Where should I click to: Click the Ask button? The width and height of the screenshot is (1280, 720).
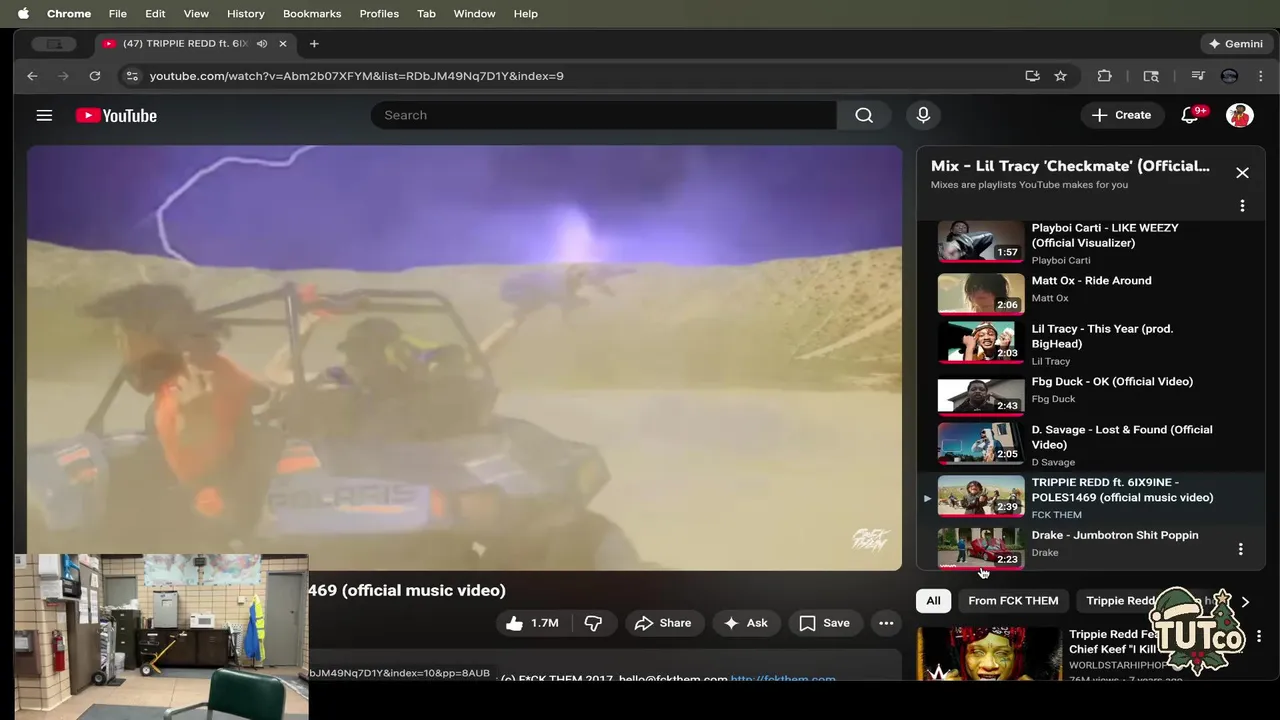tap(746, 623)
